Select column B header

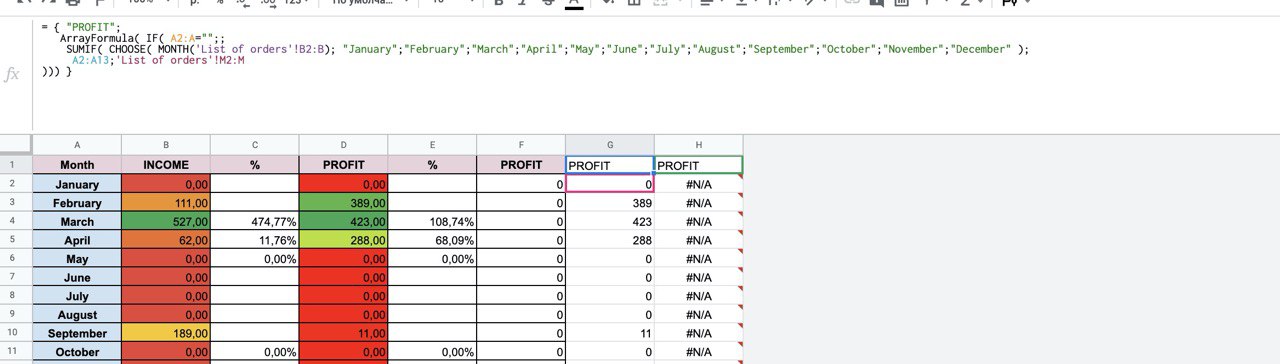pos(166,145)
